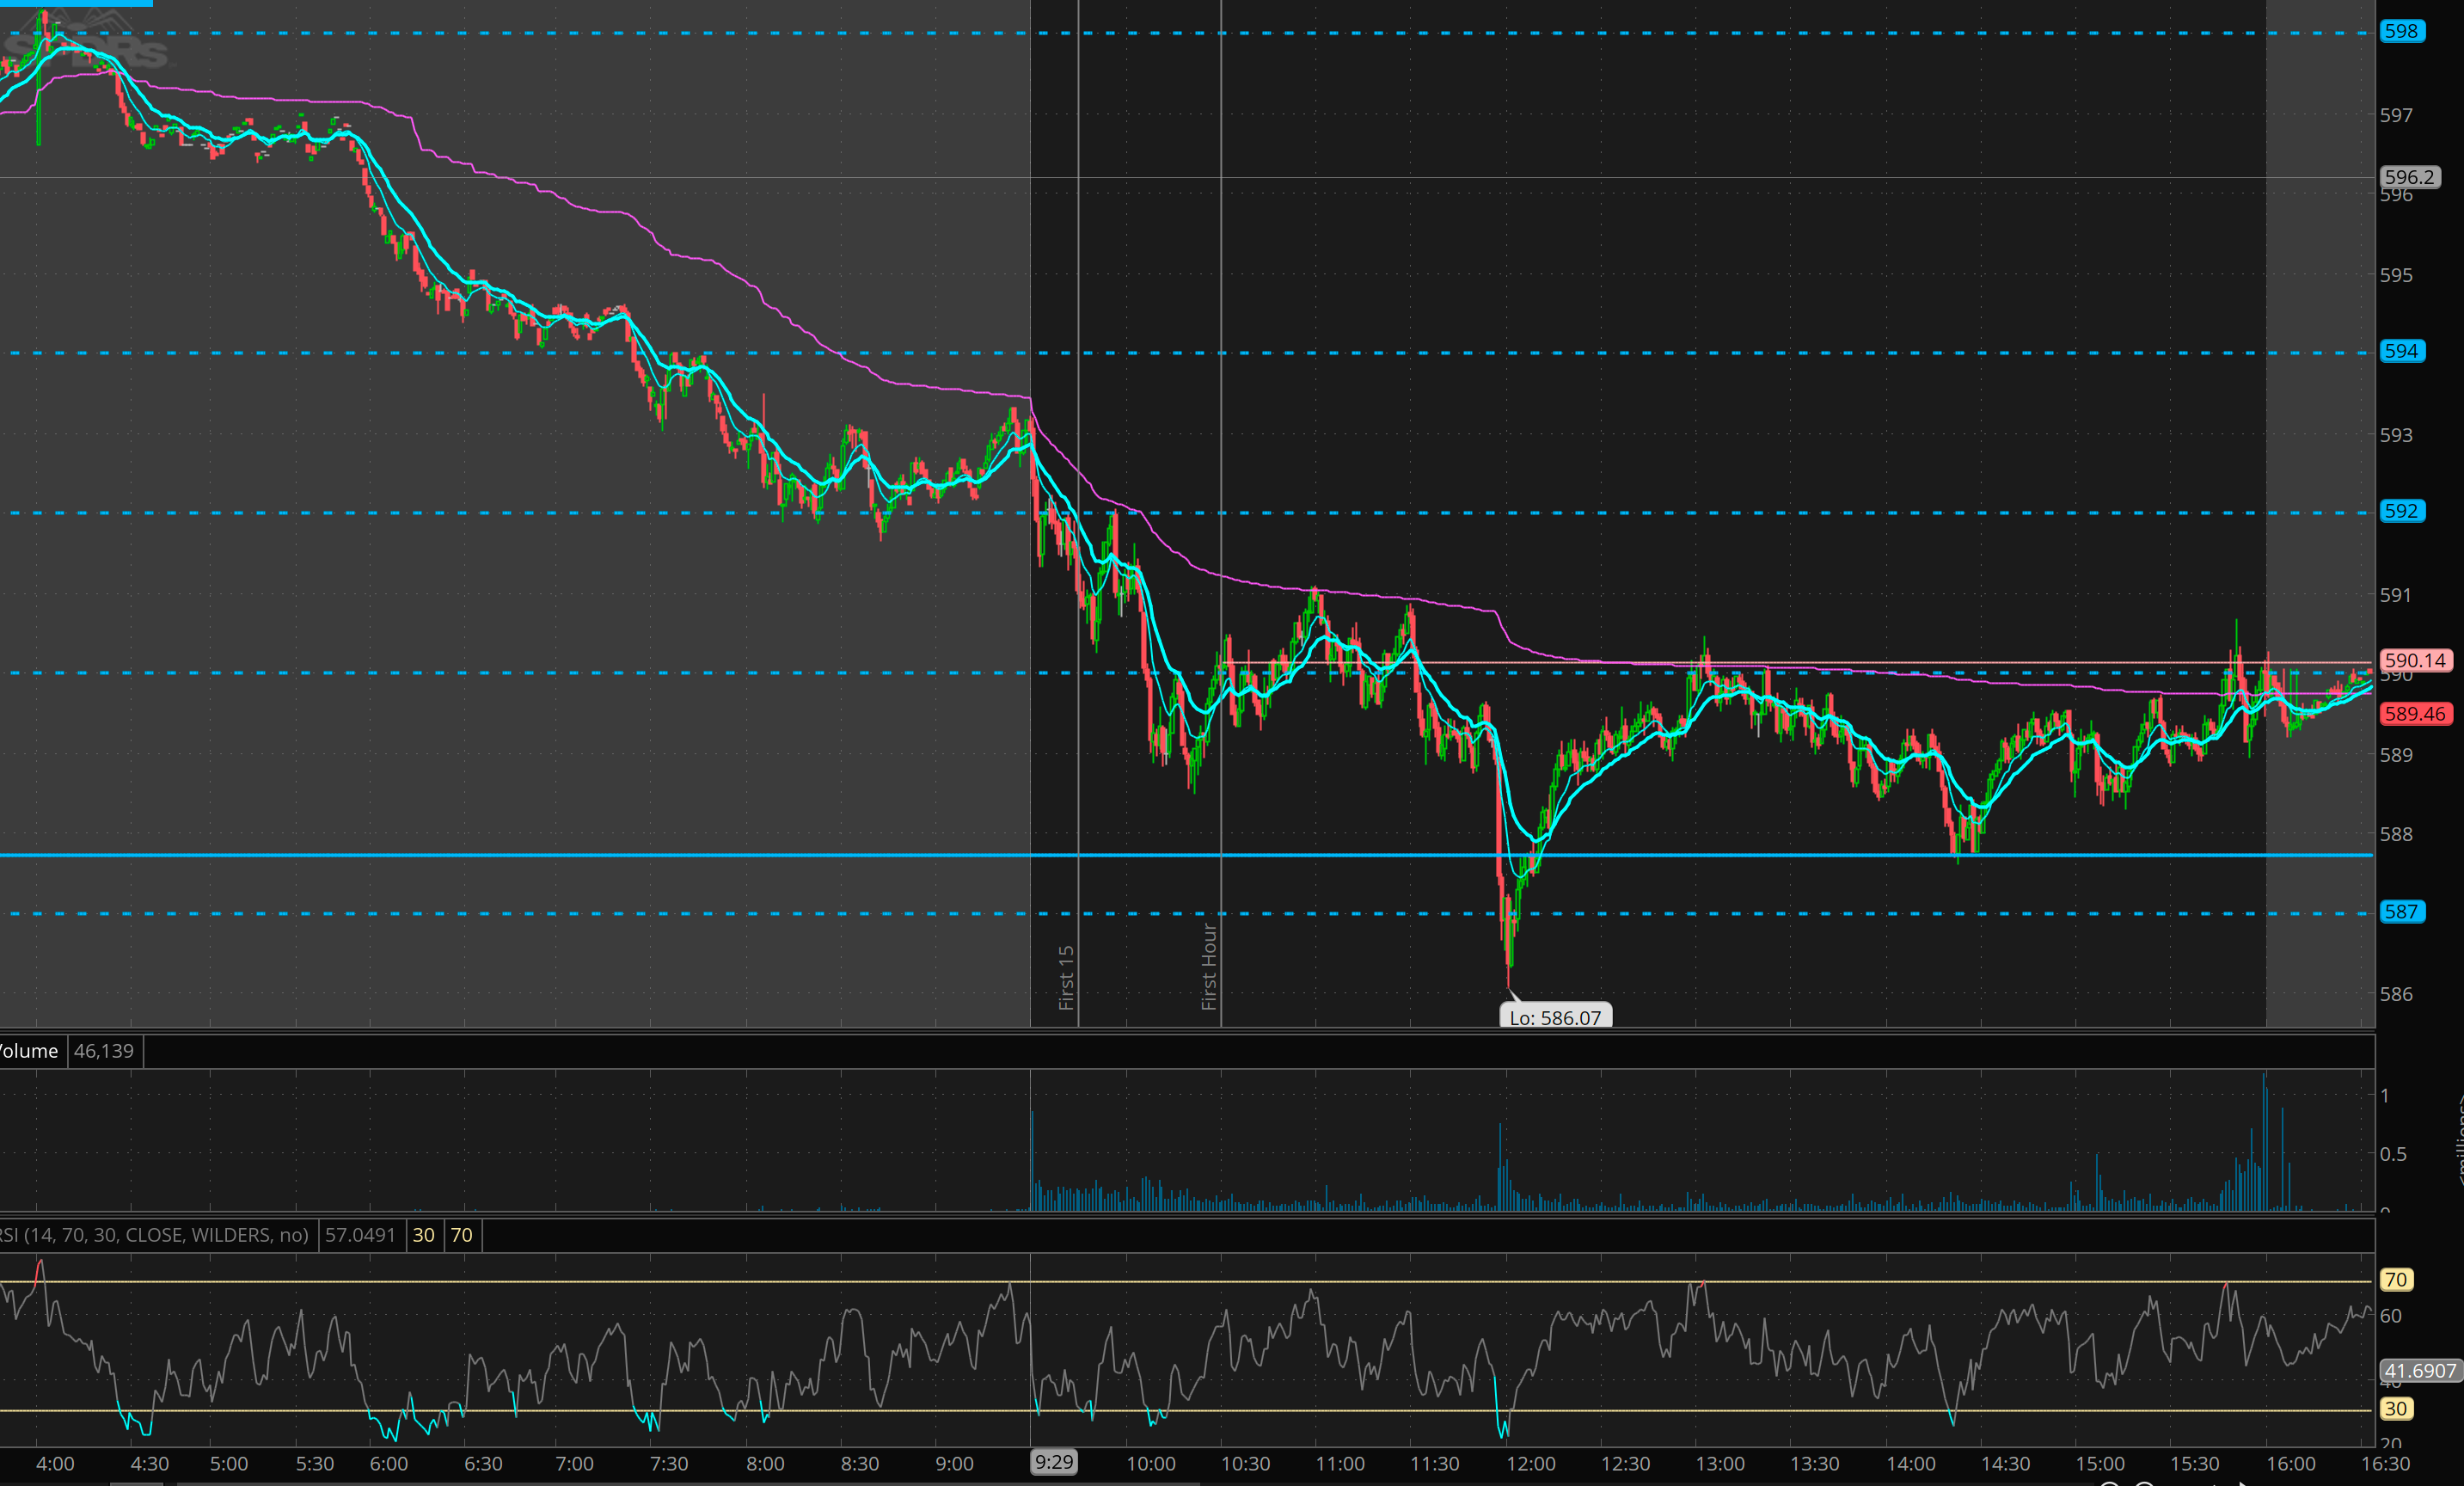Click the 30 box in RSI header
This screenshot has width=2464, height=1486.
(423, 1235)
